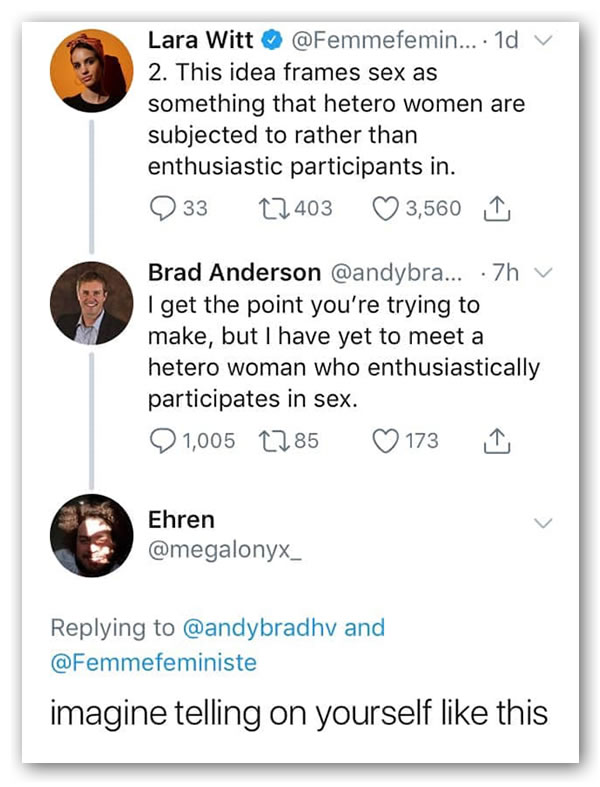Expand the options chevron on Ehren's tweet
This screenshot has width=600, height=787.
(543, 522)
